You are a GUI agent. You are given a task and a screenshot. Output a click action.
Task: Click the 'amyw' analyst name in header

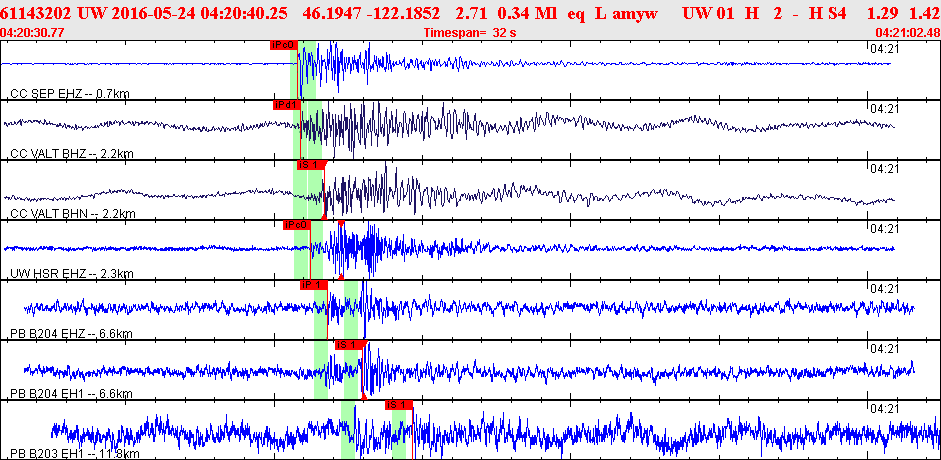click(633, 13)
